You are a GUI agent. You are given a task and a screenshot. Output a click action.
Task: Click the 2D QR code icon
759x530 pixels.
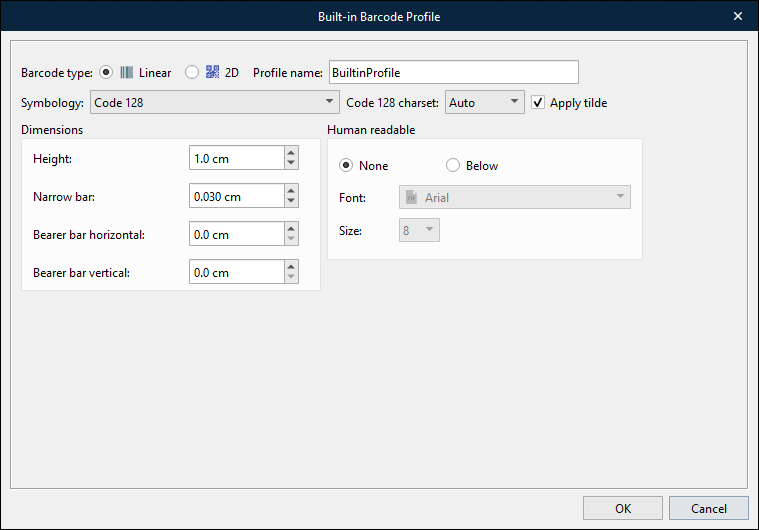tap(213, 72)
